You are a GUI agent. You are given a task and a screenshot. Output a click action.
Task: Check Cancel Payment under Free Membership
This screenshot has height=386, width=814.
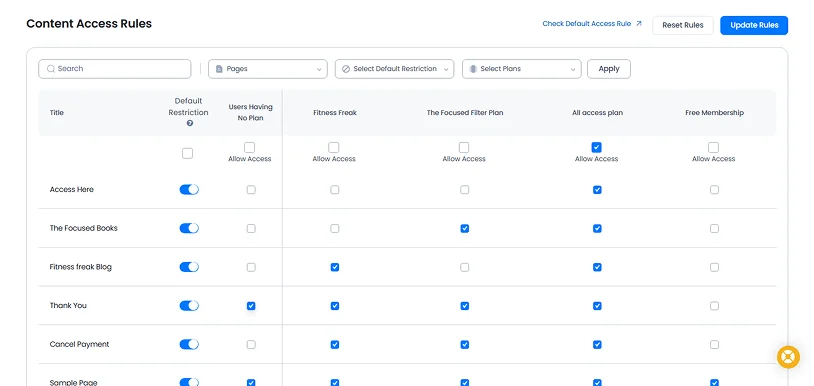pos(714,344)
